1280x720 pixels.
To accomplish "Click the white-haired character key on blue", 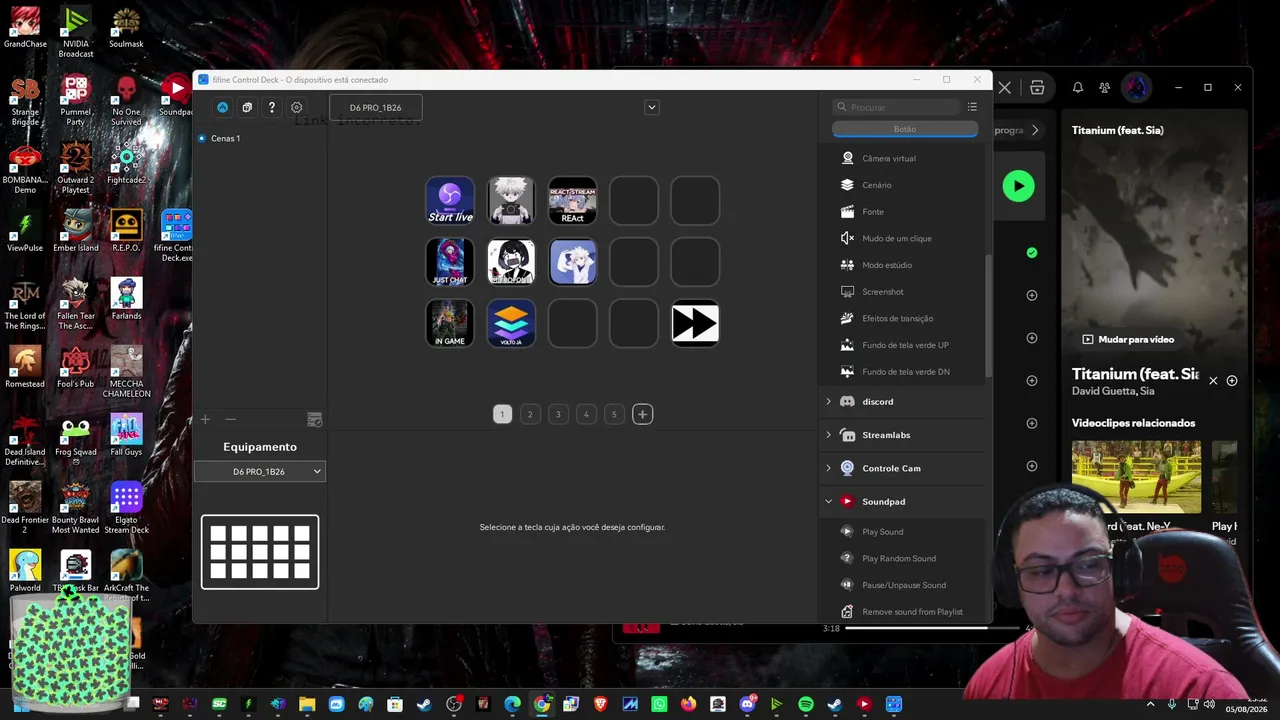I will click(x=572, y=262).
